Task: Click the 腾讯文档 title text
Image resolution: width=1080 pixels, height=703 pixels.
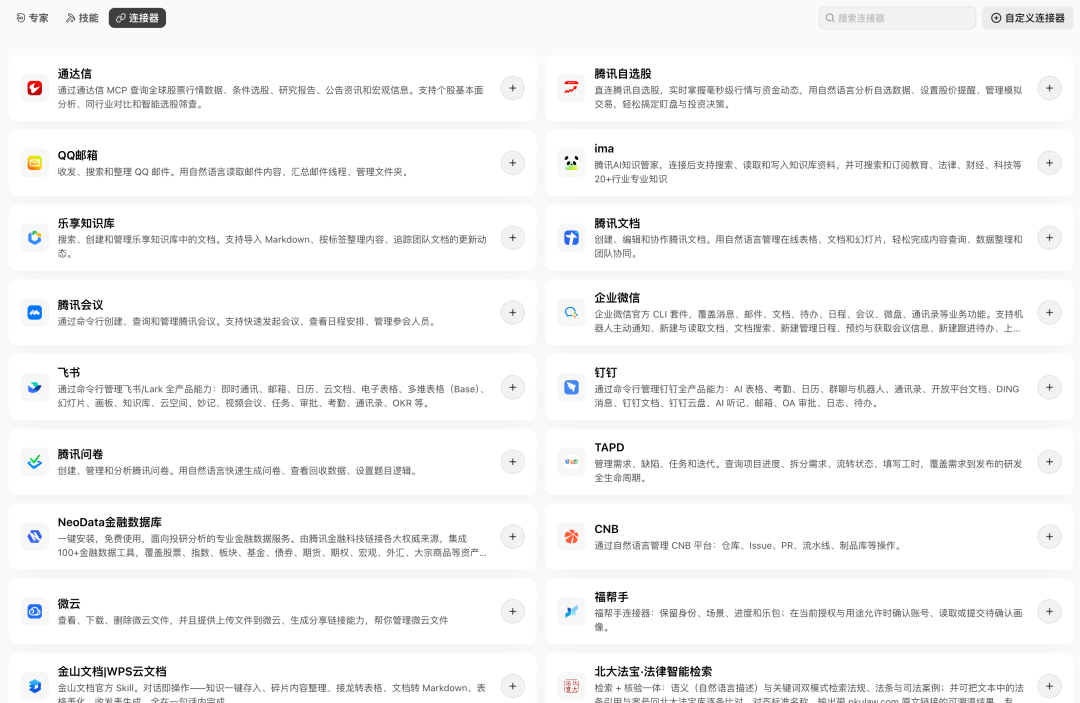Action: pos(618,224)
